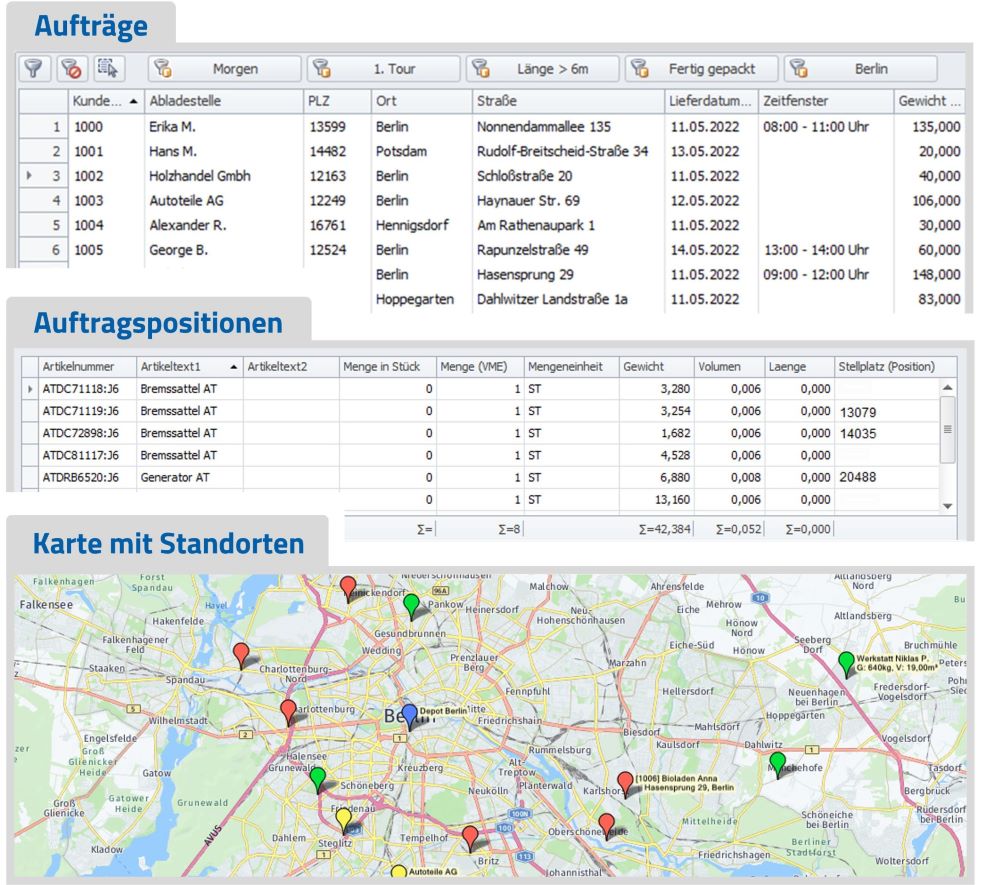The height and width of the screenshot is (885, 1000).
Task: Click the scroll up arrow in Auftragspositionen
Action: pyautogui.click(x=948, y=387)
